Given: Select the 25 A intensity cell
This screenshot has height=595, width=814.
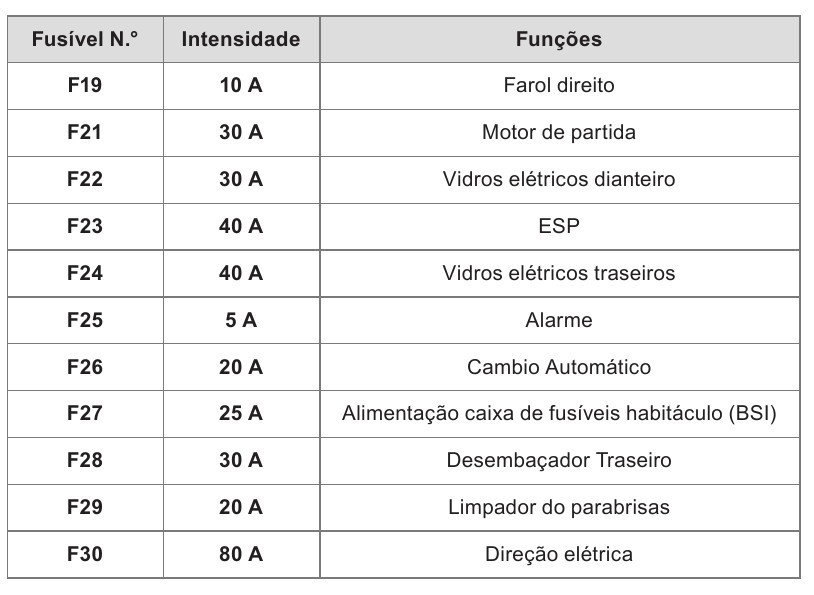Looking at the screenshot, I should click(241, 414).
